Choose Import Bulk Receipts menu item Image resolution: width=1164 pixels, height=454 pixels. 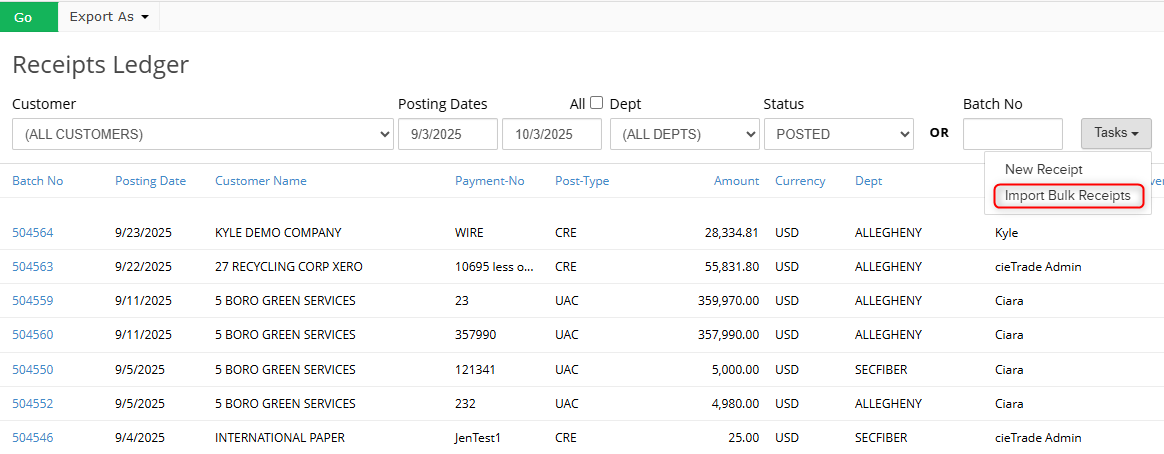(1067, 196)
